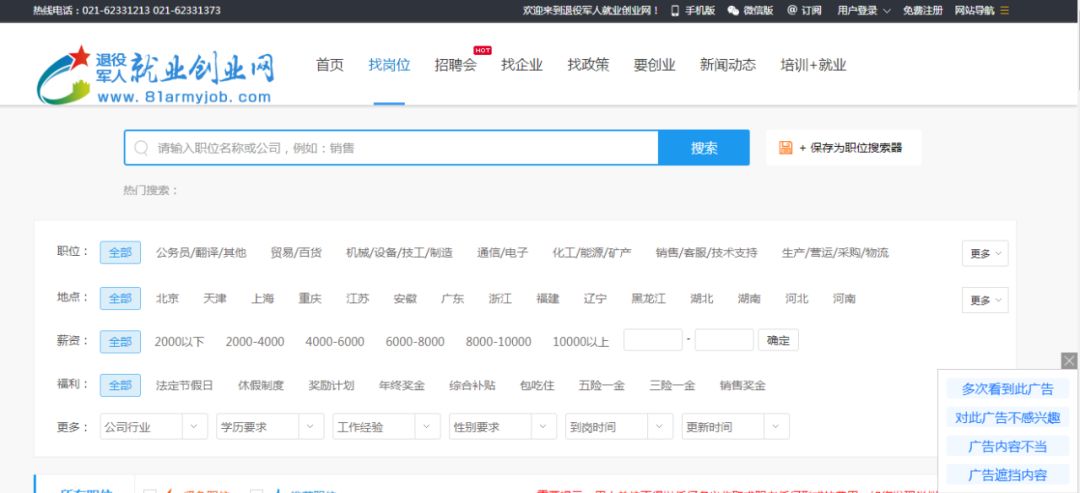Filter positions by 公务员/翻译/其他
This screenshot has height=493, width=1080.
coord(201,253)
